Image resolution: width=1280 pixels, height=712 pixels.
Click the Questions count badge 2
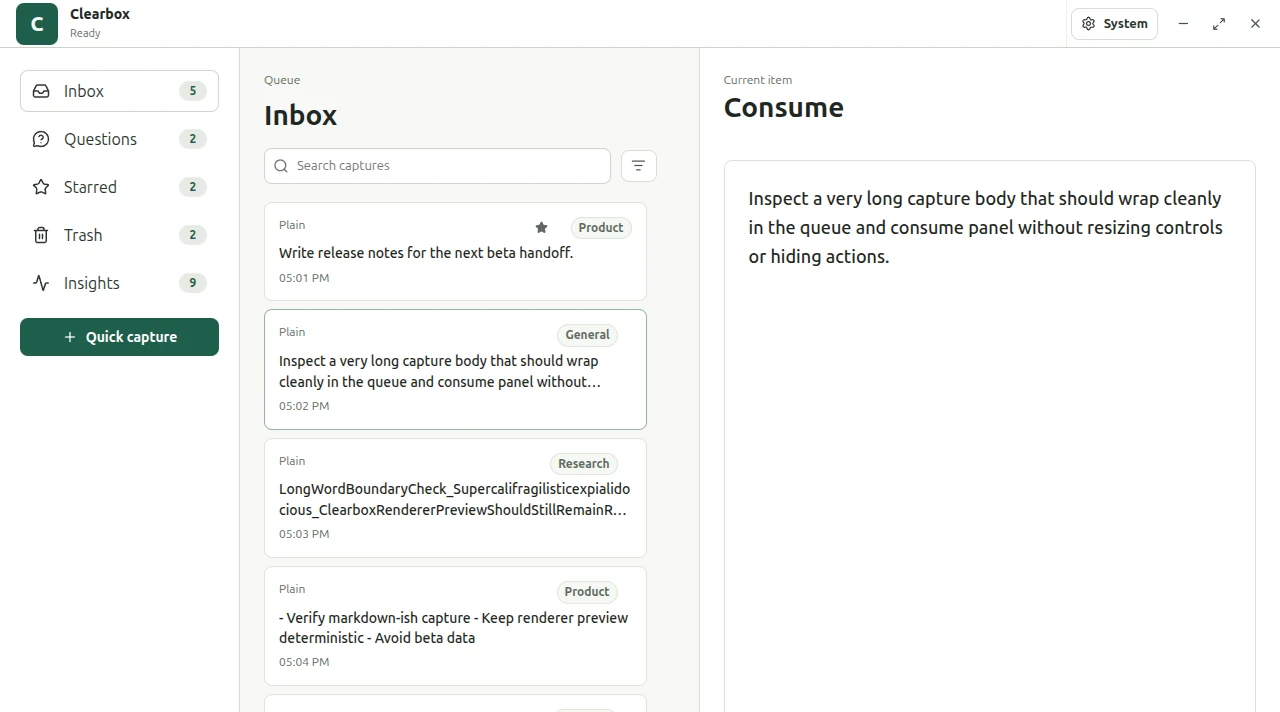[x=193, y=139]
